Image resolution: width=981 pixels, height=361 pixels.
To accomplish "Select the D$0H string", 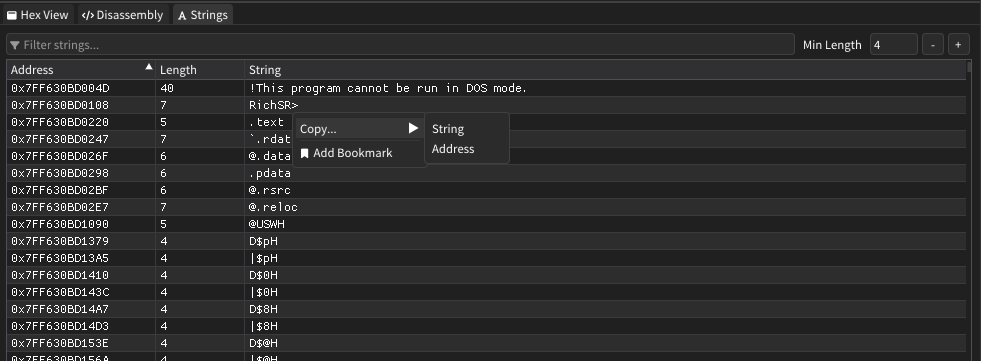I will point(263,275).
